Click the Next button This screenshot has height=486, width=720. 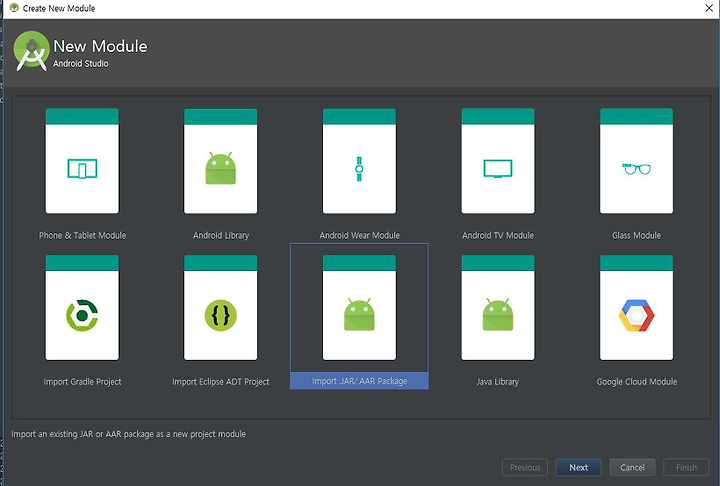[x=579, y=467]
